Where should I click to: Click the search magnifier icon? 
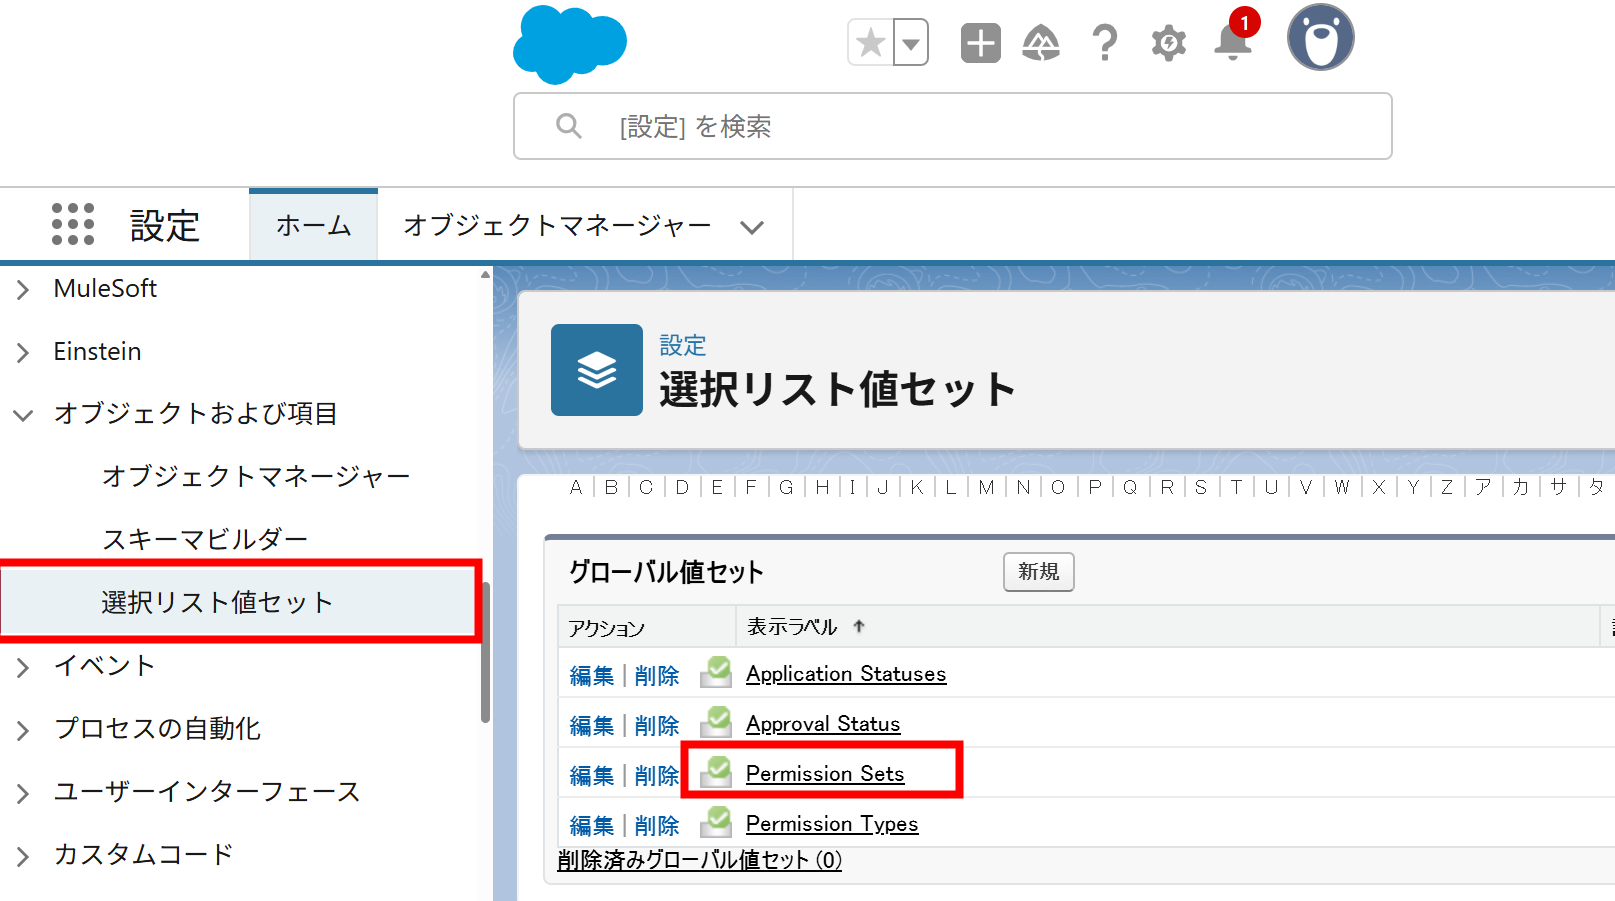568,126
